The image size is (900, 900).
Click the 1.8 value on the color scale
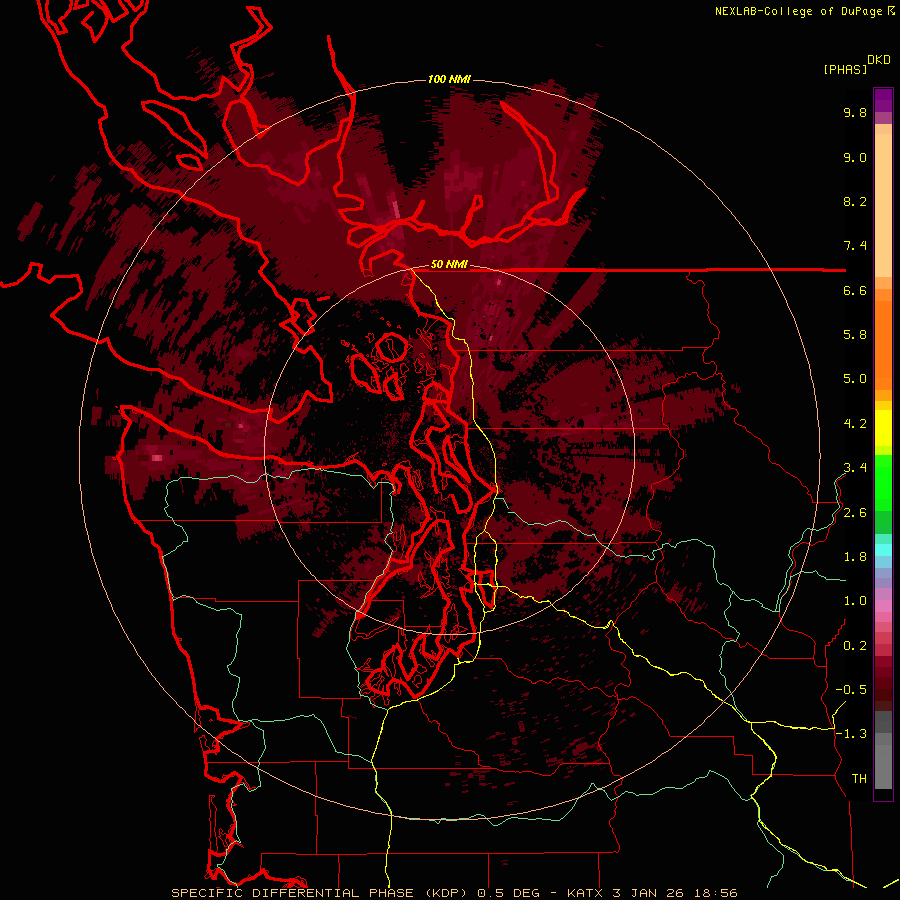(855, 557)
